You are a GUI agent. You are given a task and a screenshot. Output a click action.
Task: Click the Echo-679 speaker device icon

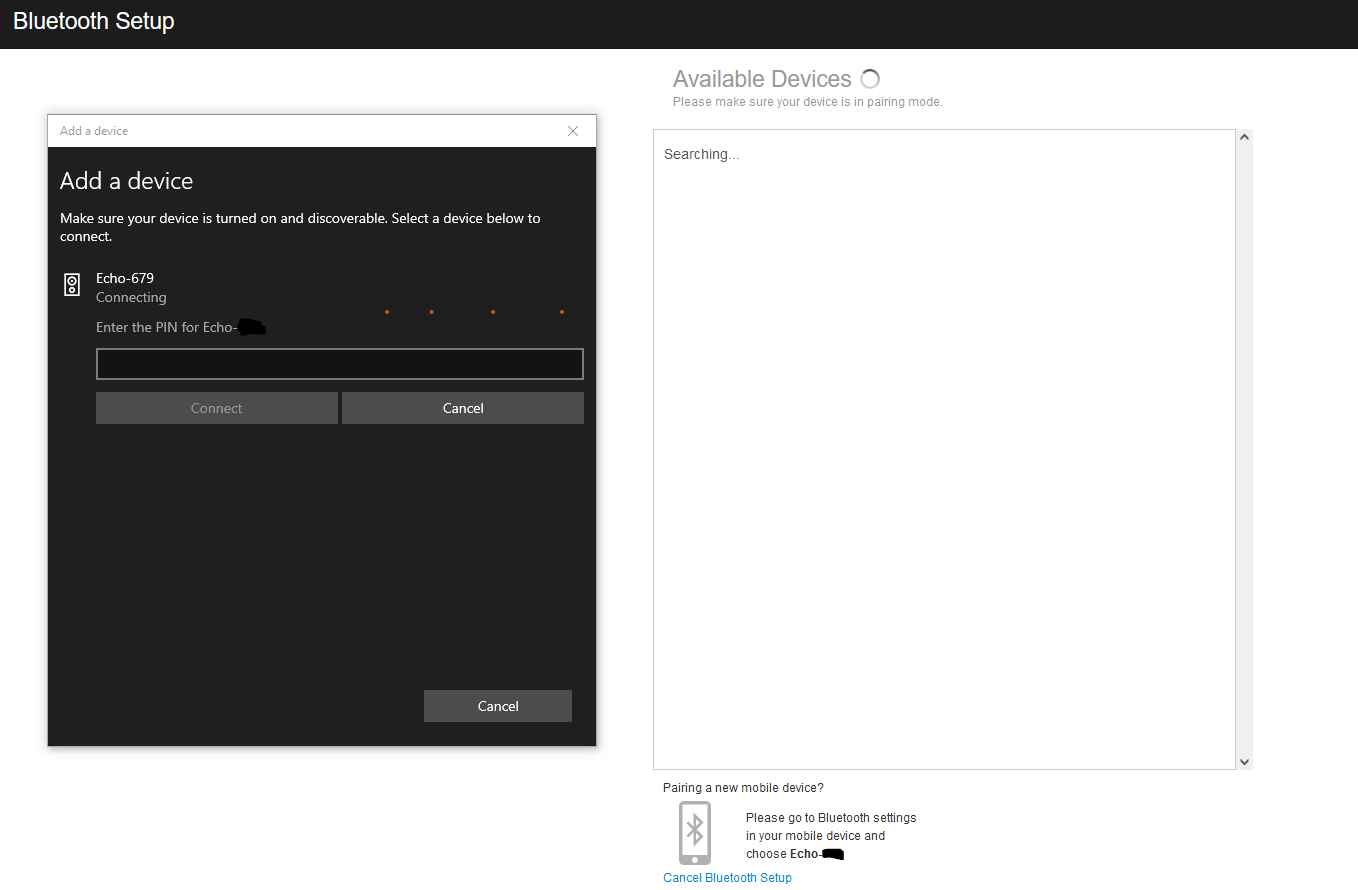[x=72, y=285]
